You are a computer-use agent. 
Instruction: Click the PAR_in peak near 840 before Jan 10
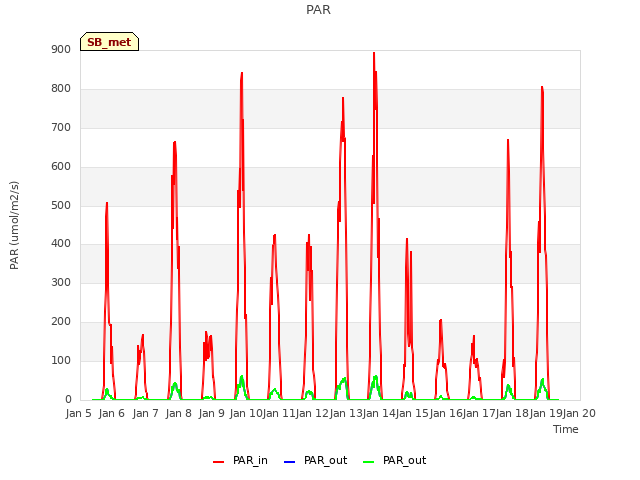click(x=242, y=73)
